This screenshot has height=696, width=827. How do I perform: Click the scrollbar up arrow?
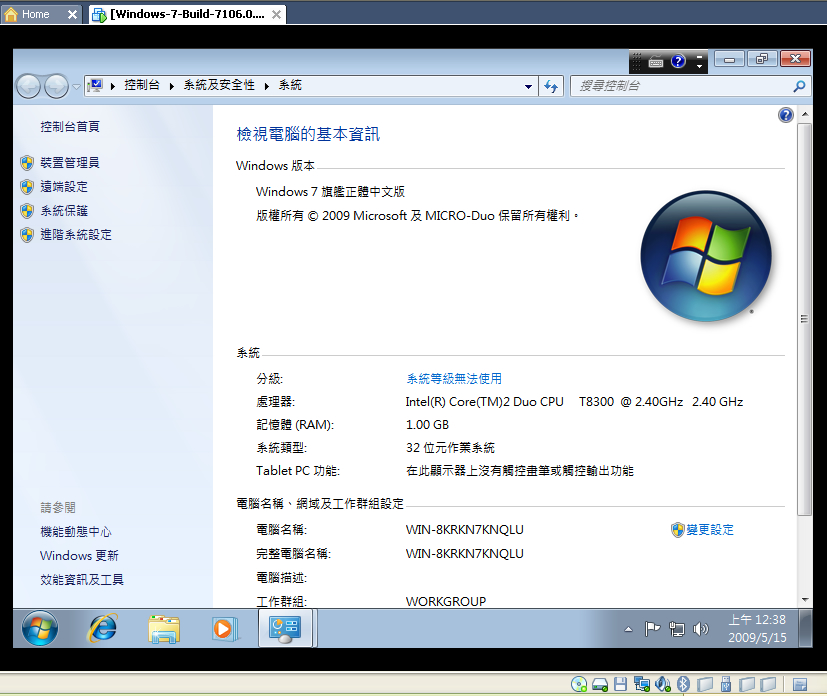(805, 114)
